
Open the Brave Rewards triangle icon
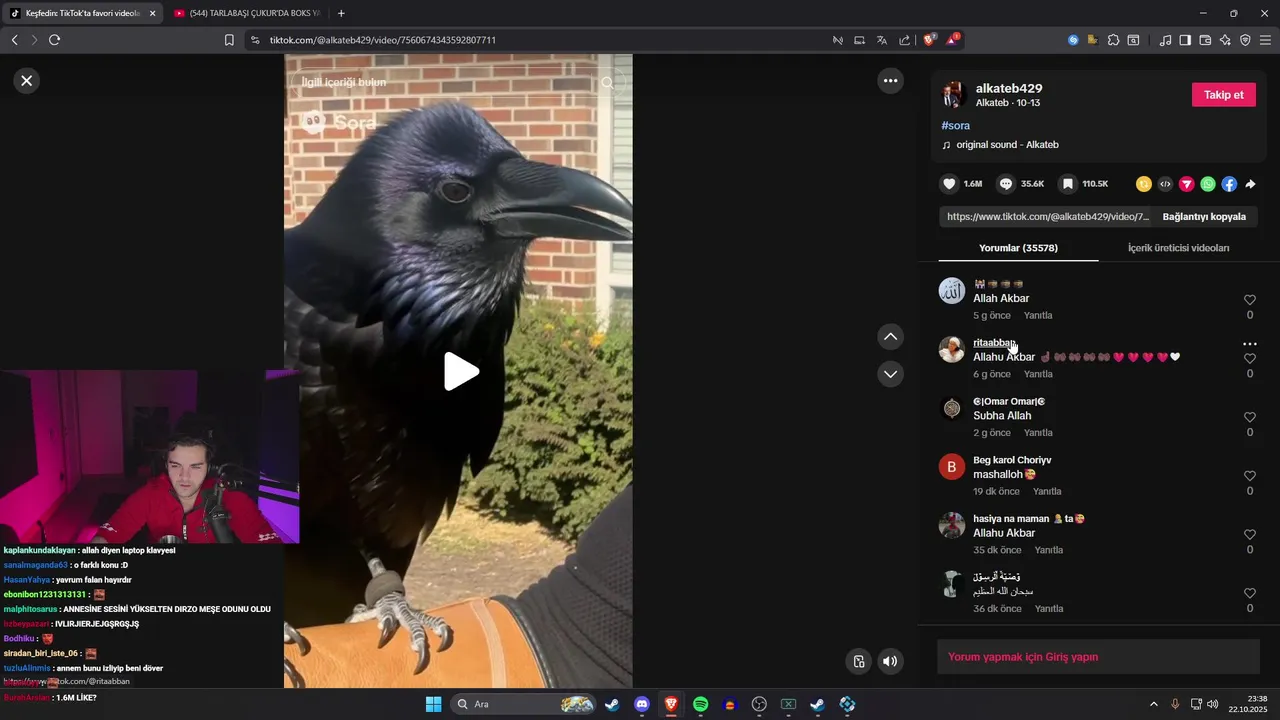(x=953, y=40)
